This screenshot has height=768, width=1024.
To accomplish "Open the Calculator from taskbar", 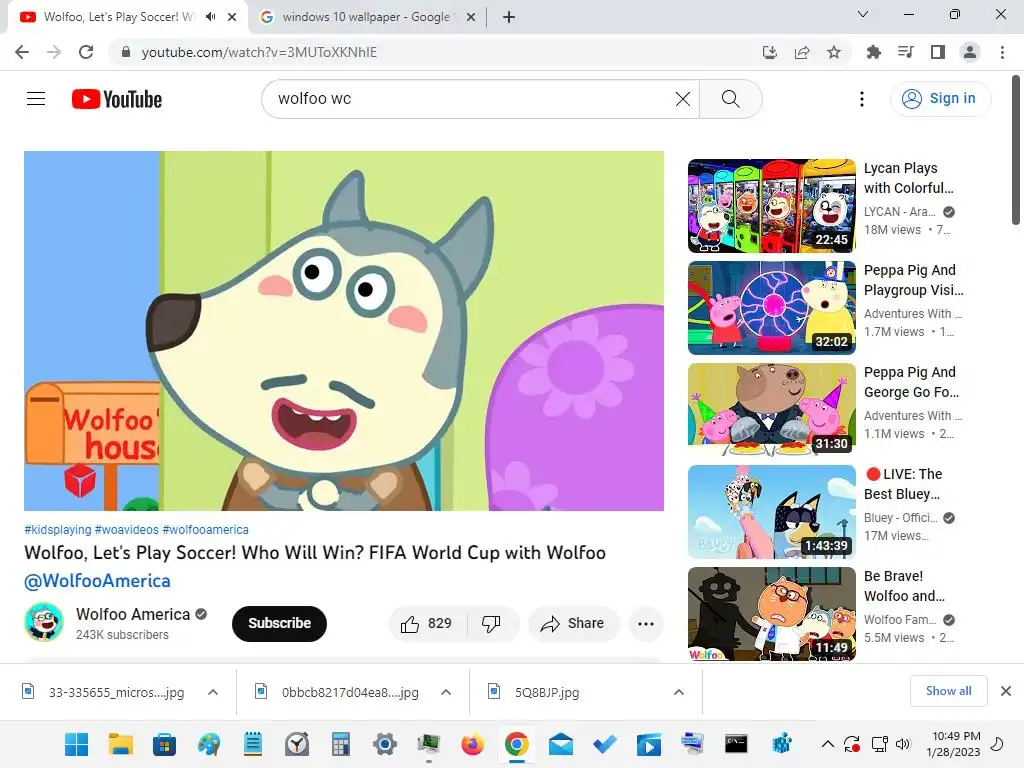I will pos(340,744).
